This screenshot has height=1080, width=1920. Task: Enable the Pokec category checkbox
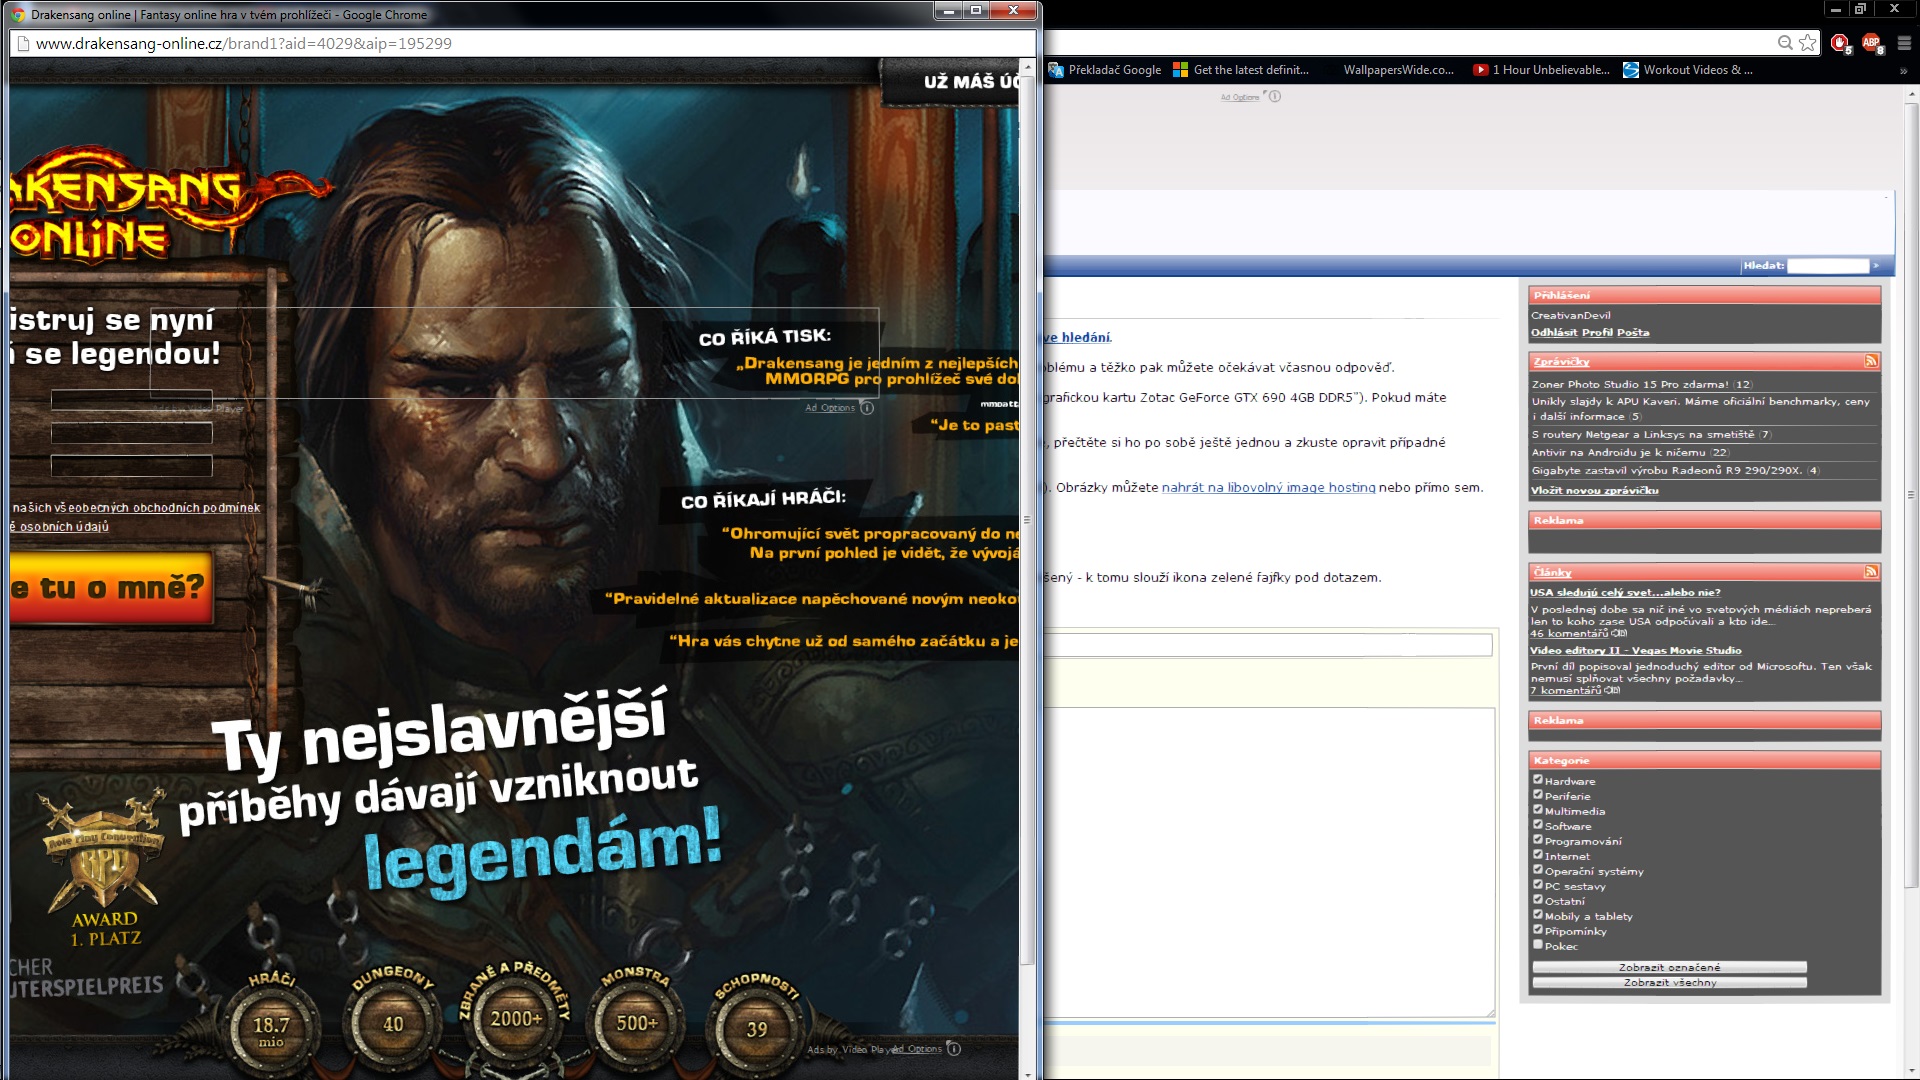1538,945
